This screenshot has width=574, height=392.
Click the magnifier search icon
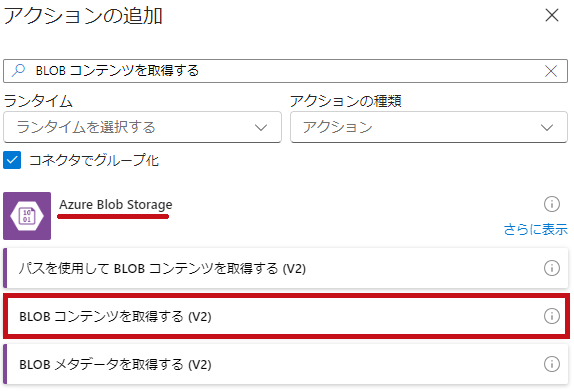click(x=18, y=70)
